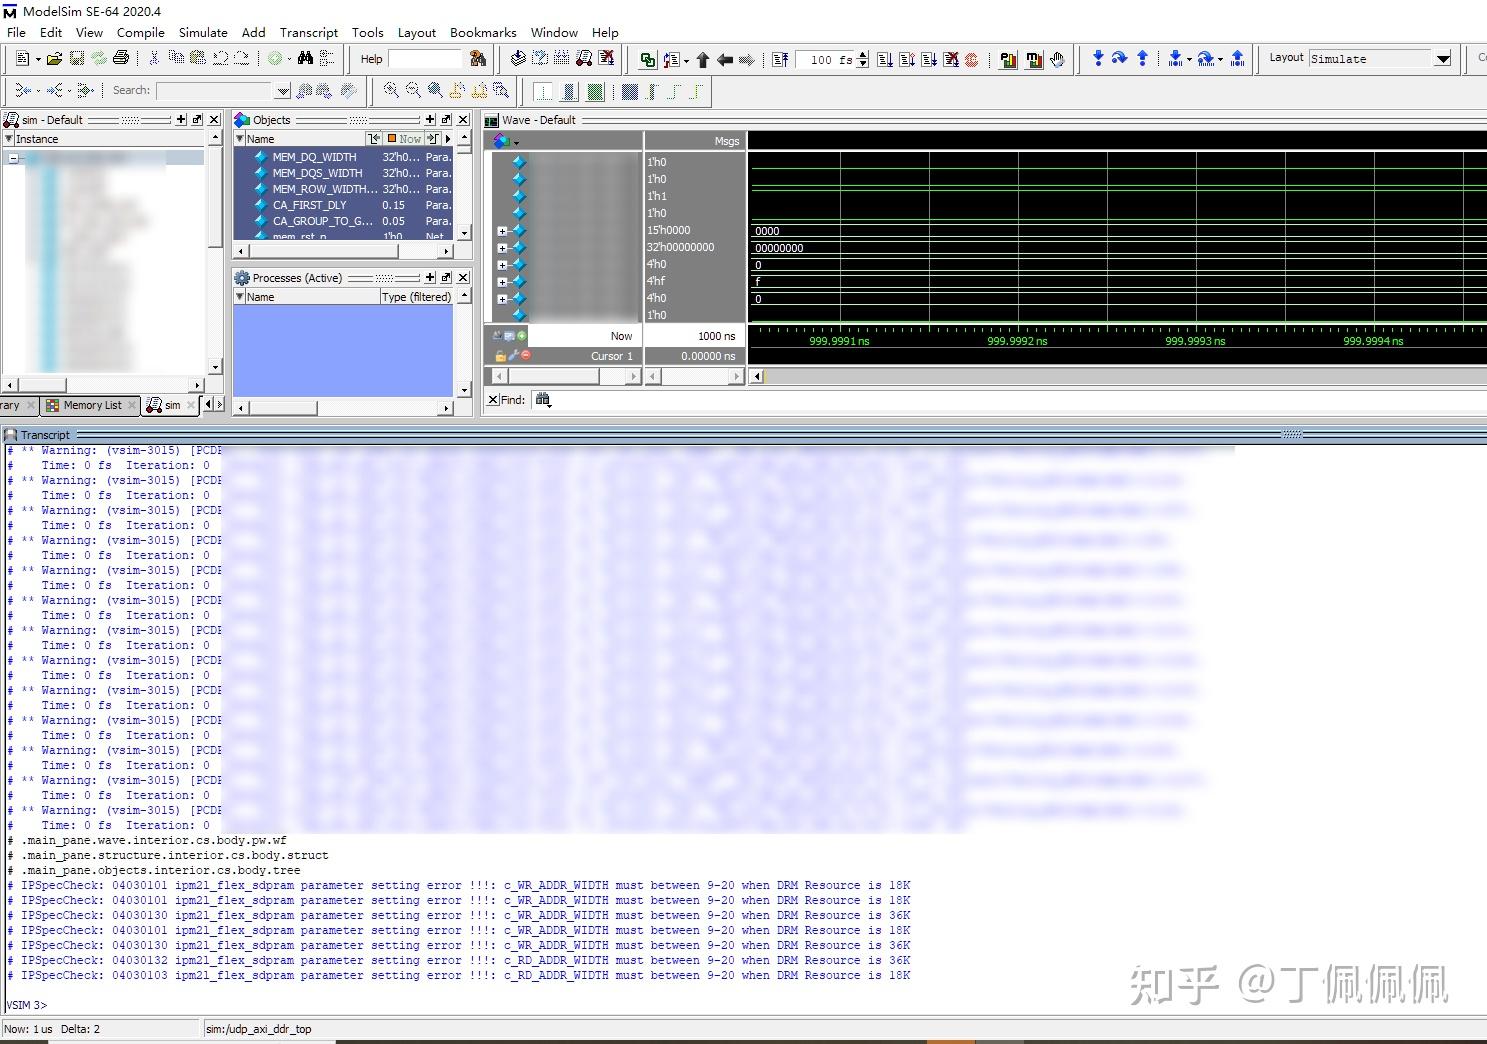Select the MEM_DQS_WIDTH object row
The width and height of the screenshot is (1487, 1044).
tap(317, 173)
